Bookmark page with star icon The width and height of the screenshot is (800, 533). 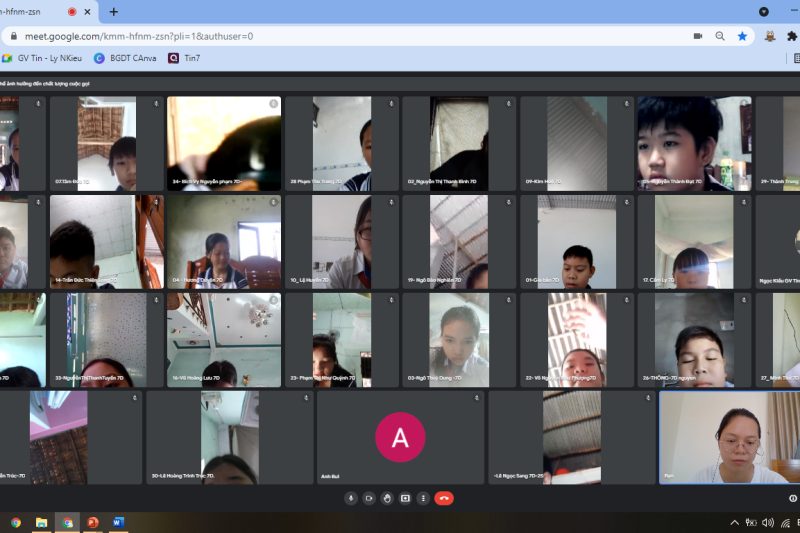[742, 36]
